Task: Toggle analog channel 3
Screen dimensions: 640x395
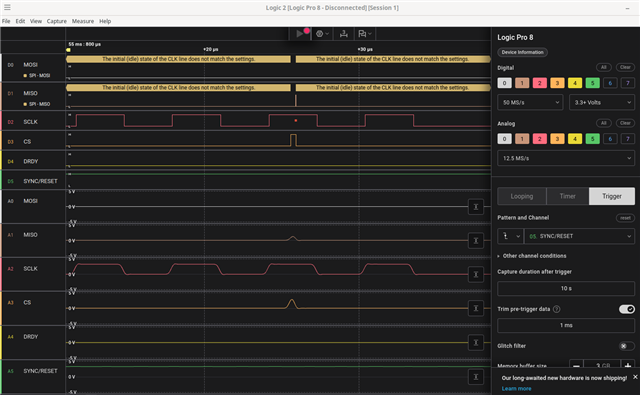Action: click(x=557, y=139)
